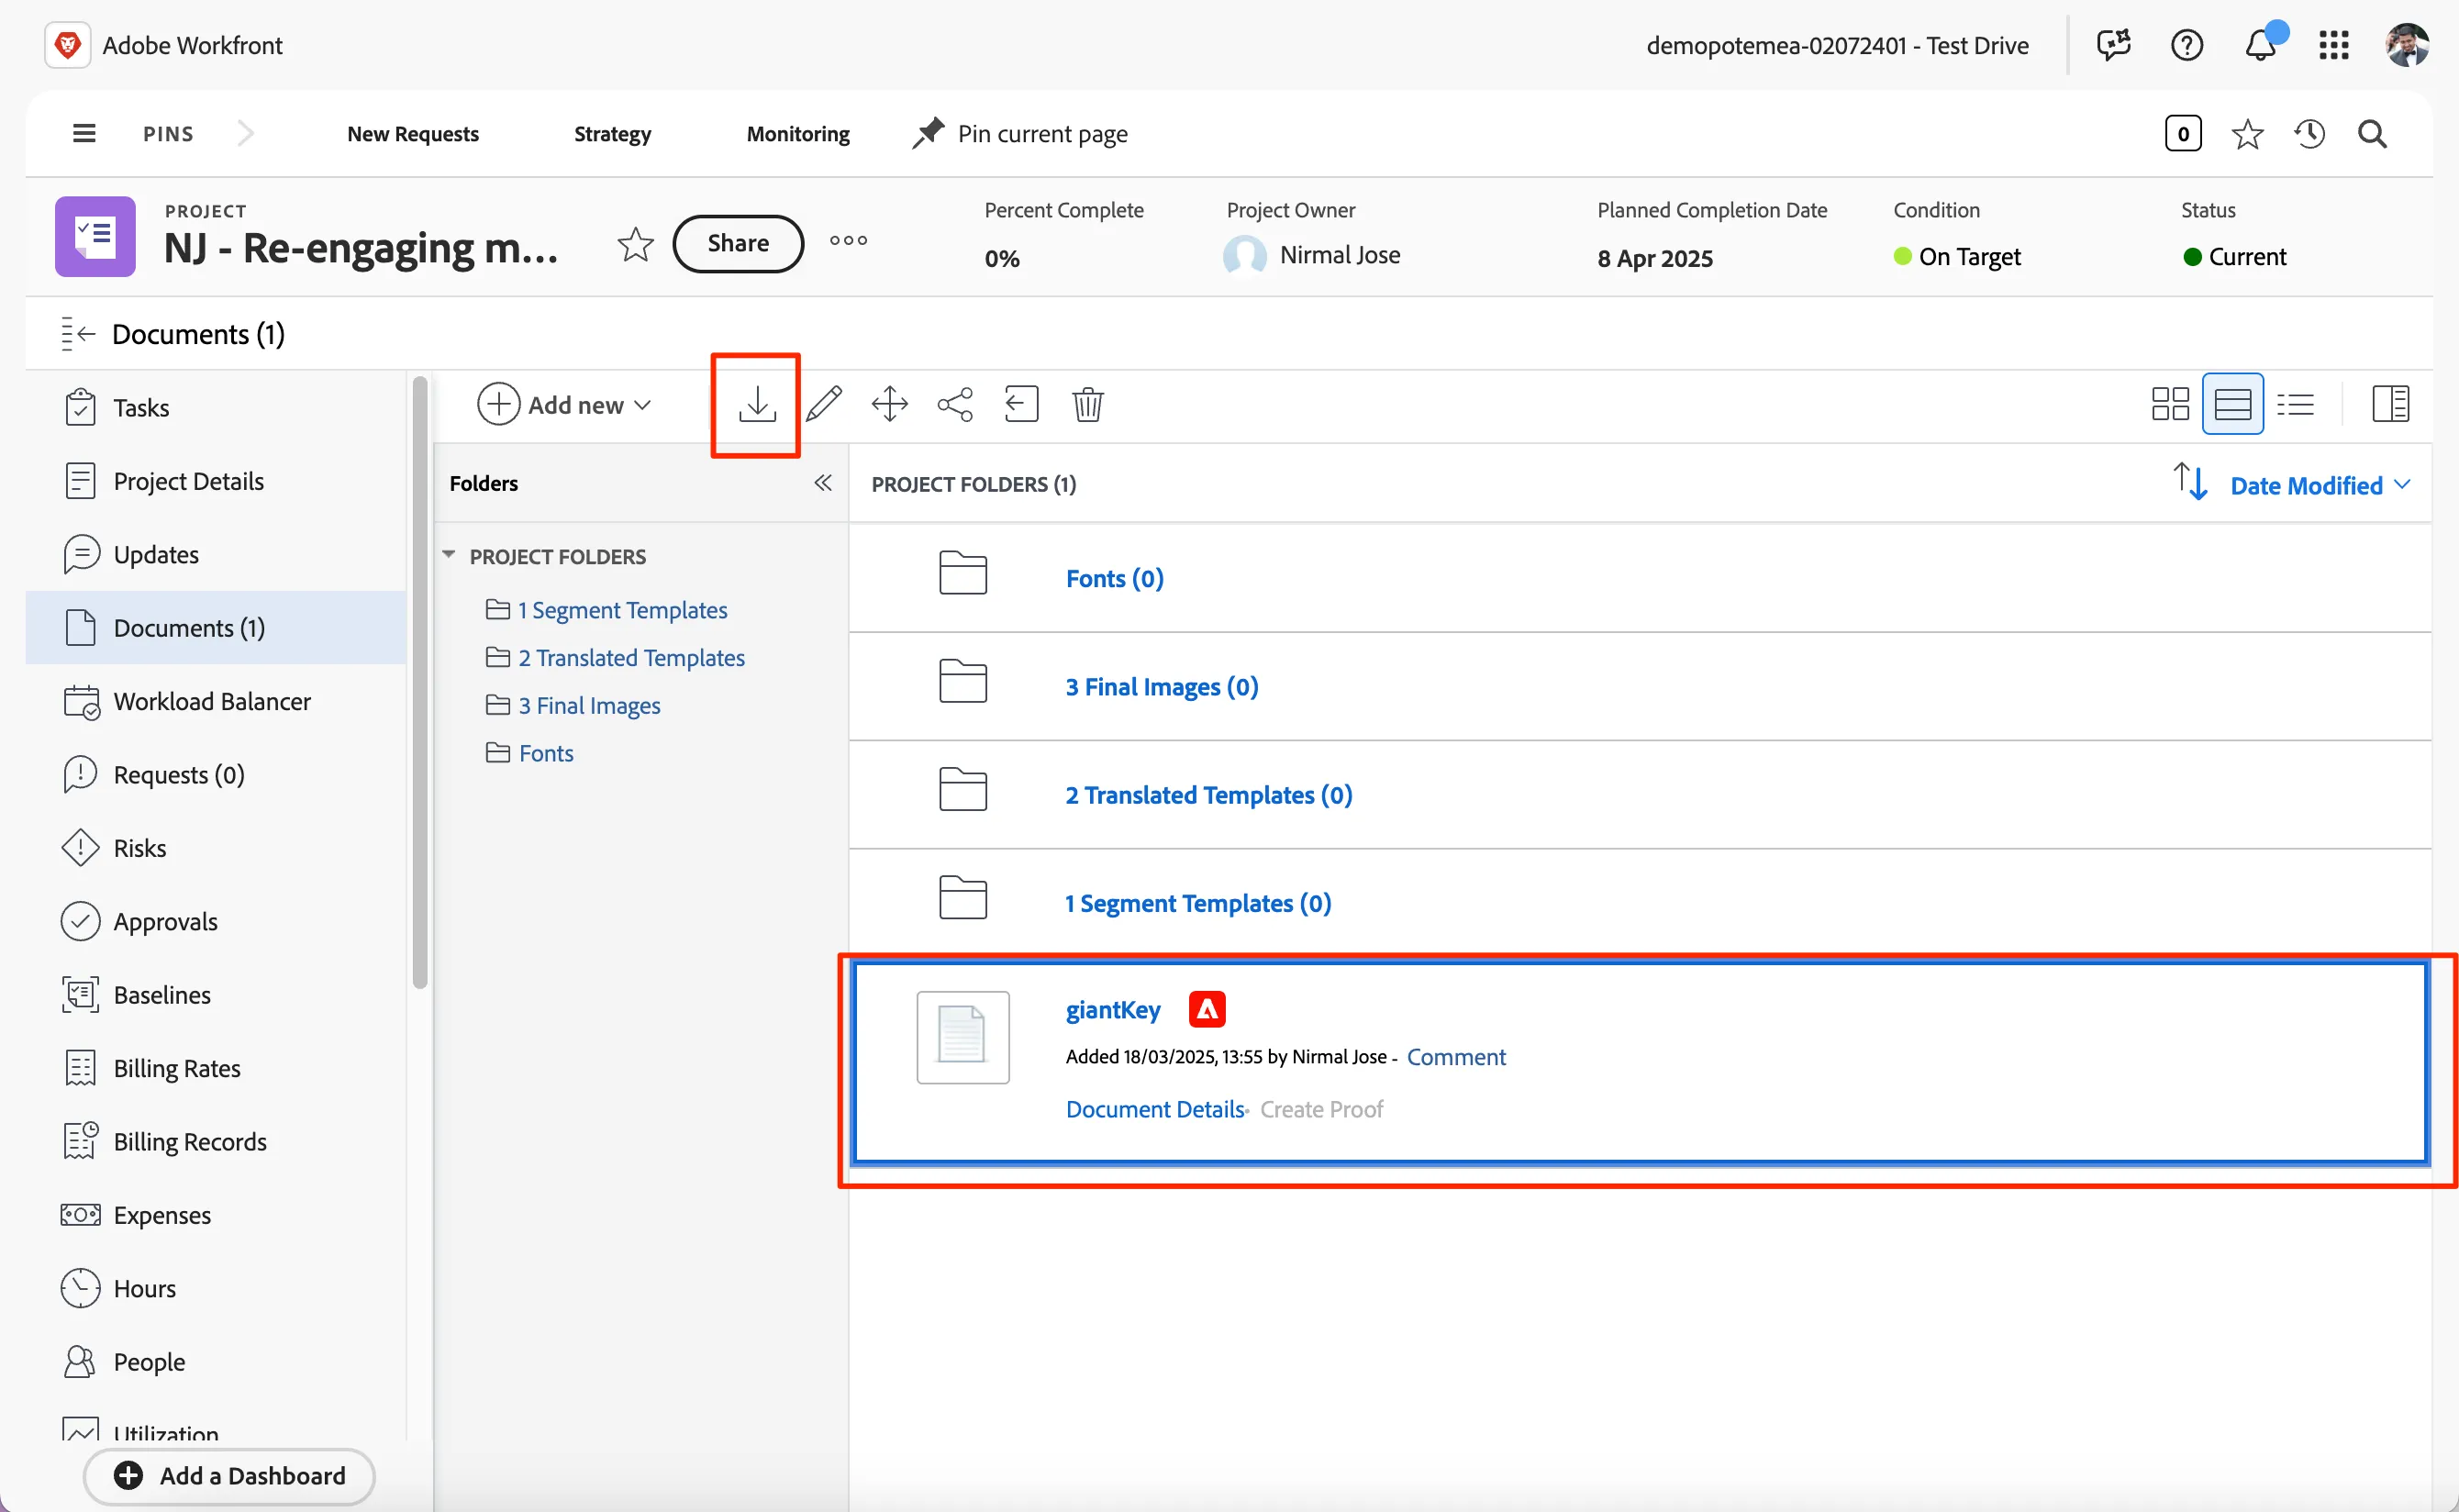Viewport: 2459px width, 1512px height.
Task: Click the share nodes icon in toolbar
Action: (x=955, y=404)
